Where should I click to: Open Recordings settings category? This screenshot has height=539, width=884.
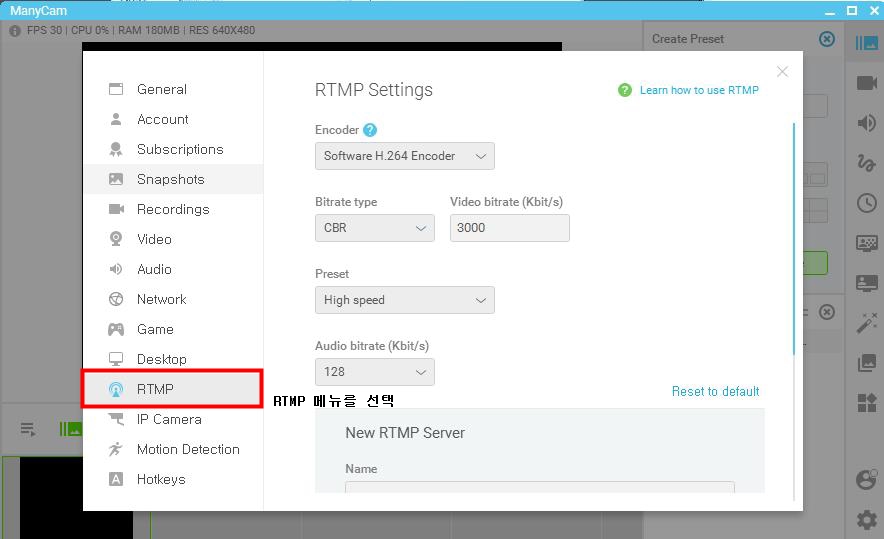click(x=173, y=209)
